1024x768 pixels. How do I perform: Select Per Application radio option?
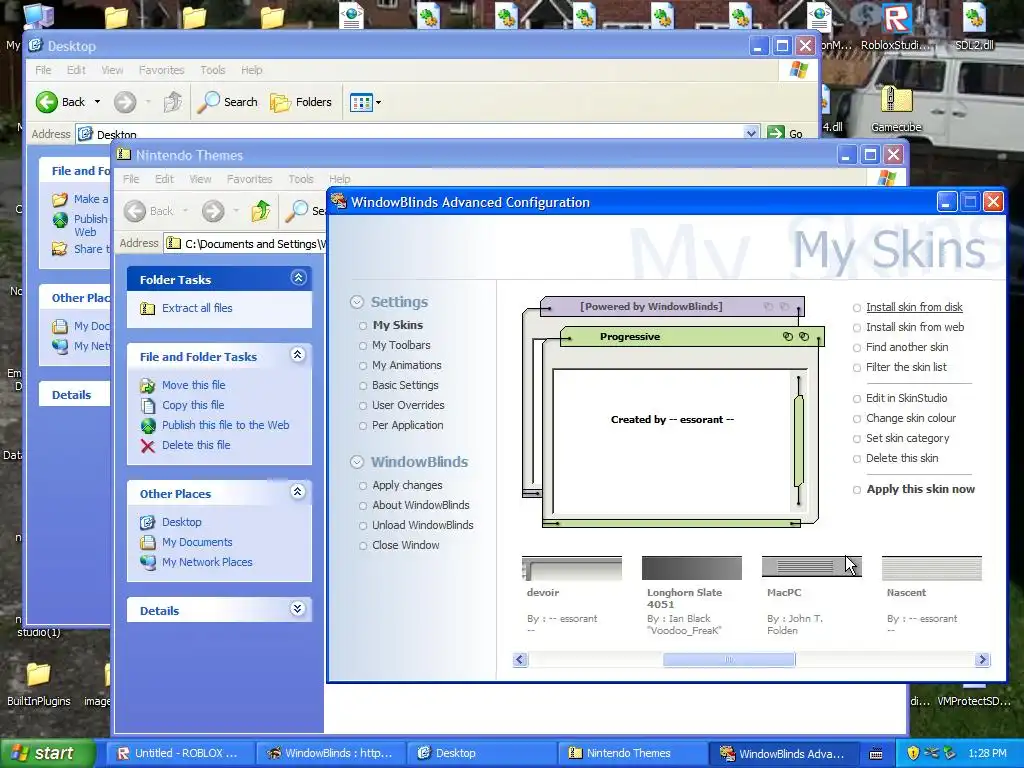point(362,426)
